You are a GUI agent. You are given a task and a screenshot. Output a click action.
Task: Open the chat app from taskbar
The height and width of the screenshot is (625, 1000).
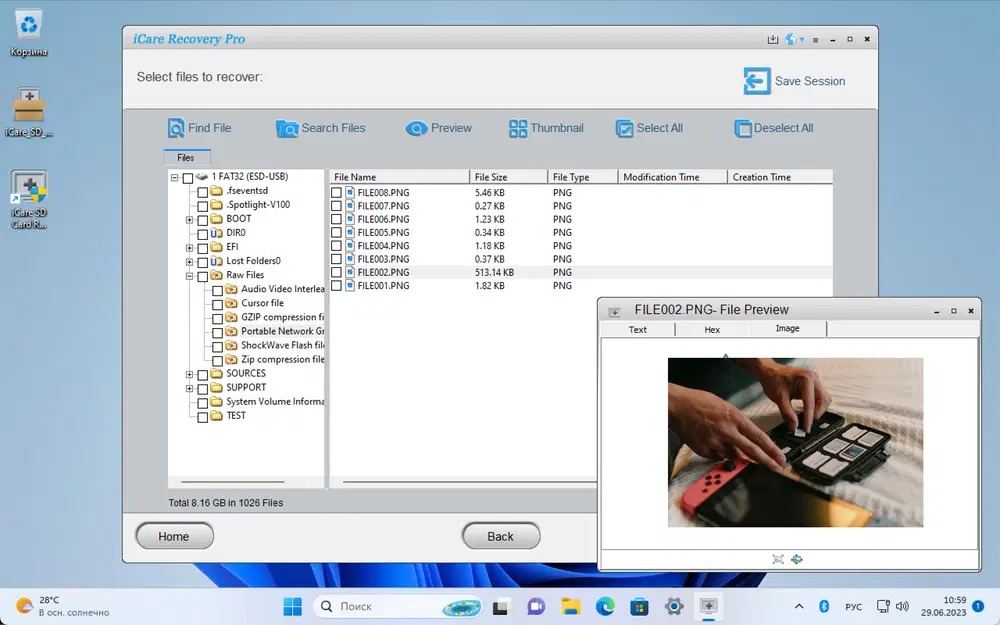click(536, 607)
